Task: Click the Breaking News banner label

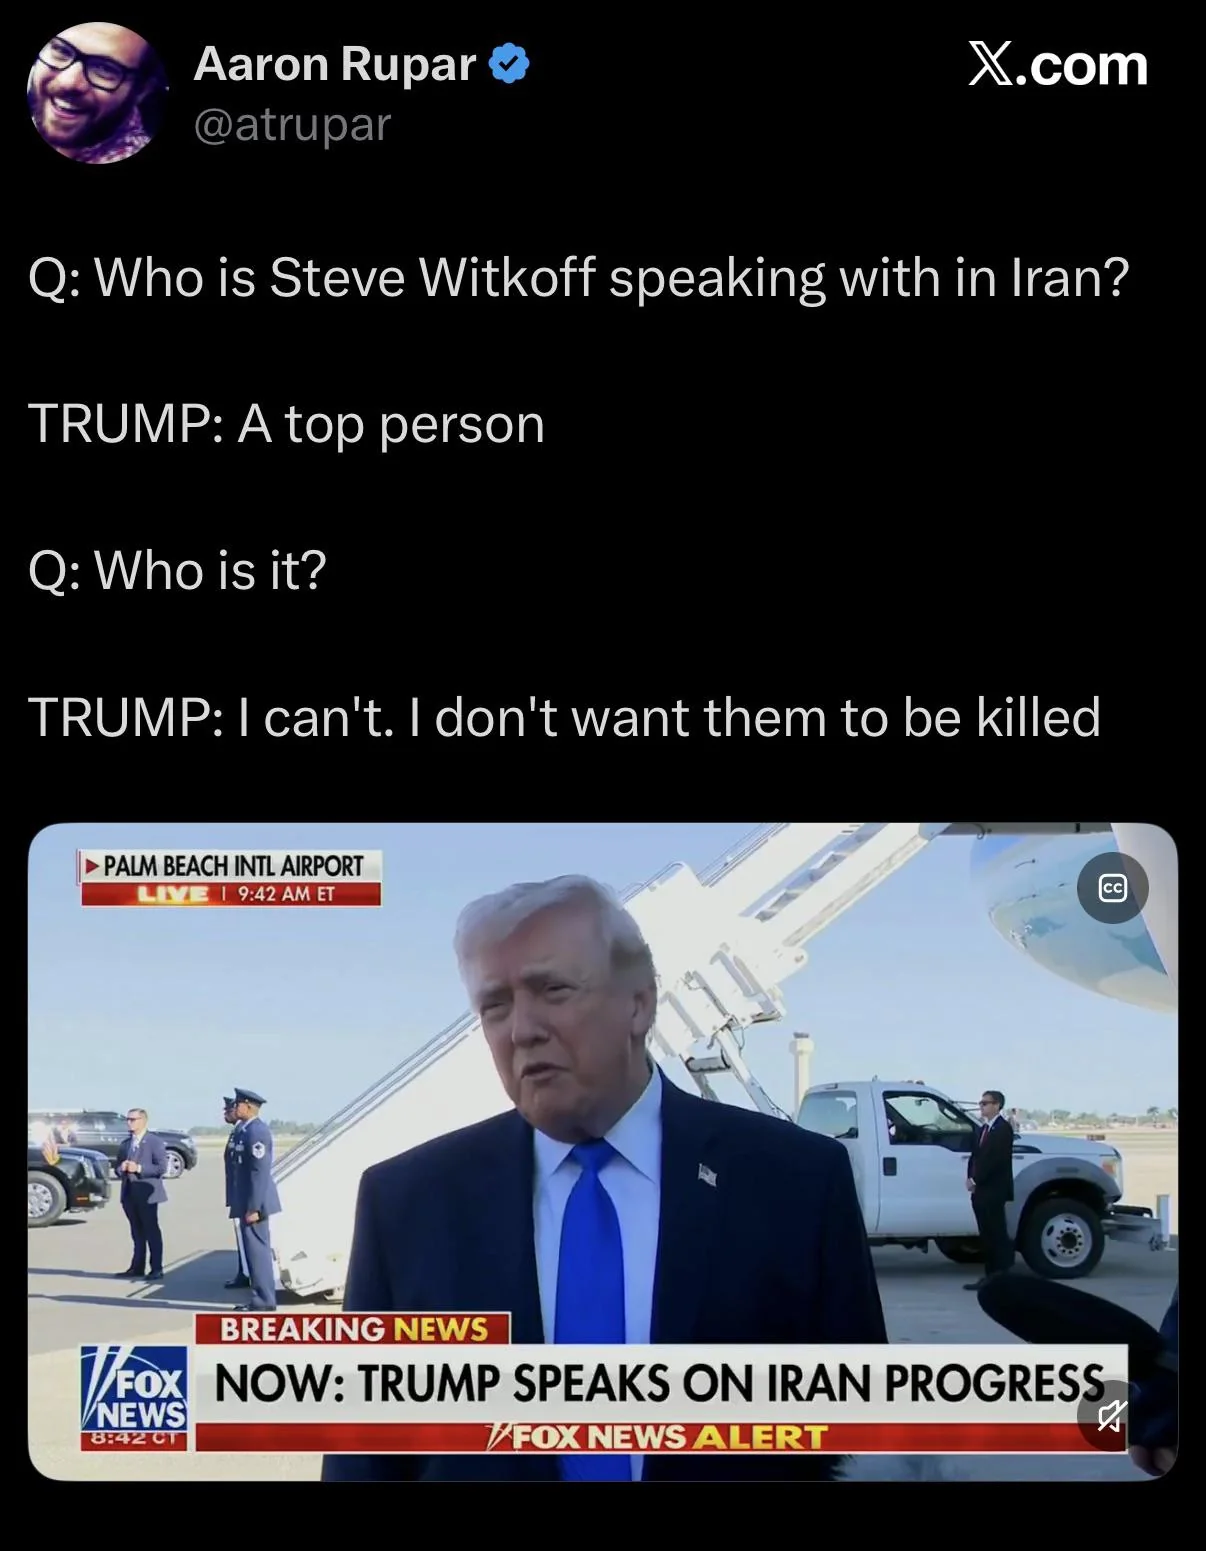Action: pyautogui.click(x=353, y=1329)
